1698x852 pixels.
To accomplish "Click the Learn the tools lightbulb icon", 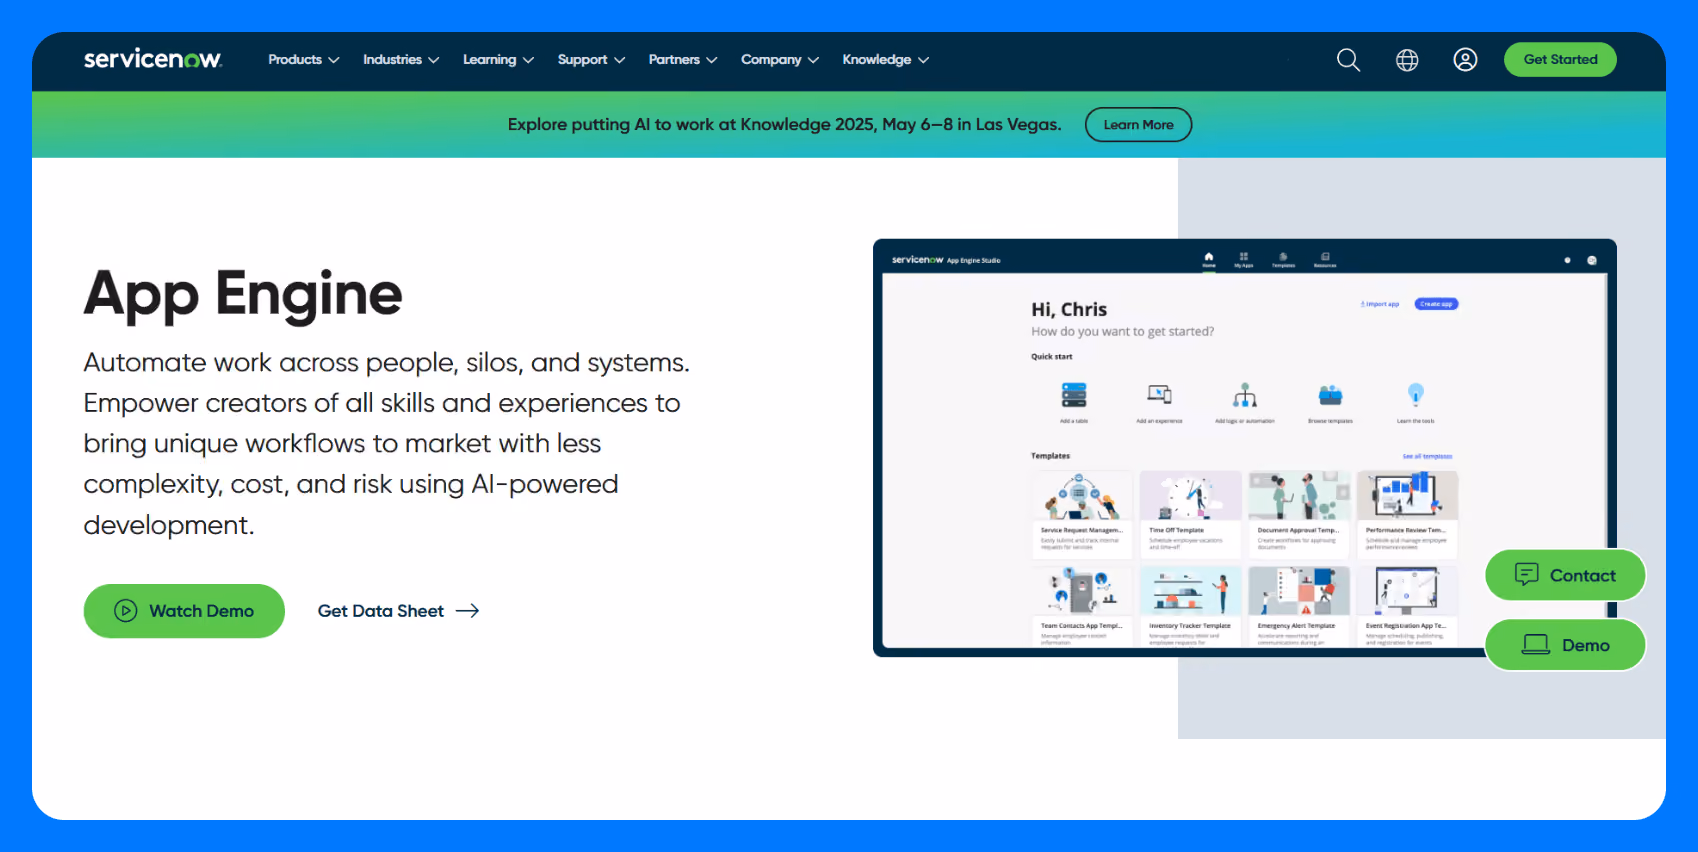I will pos(1416,394).
